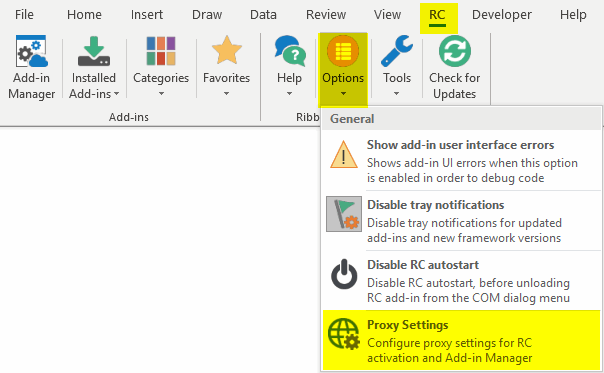The image size is (604, 373).
Task: Click the Check for Updates label
Action: click(455, 86)
